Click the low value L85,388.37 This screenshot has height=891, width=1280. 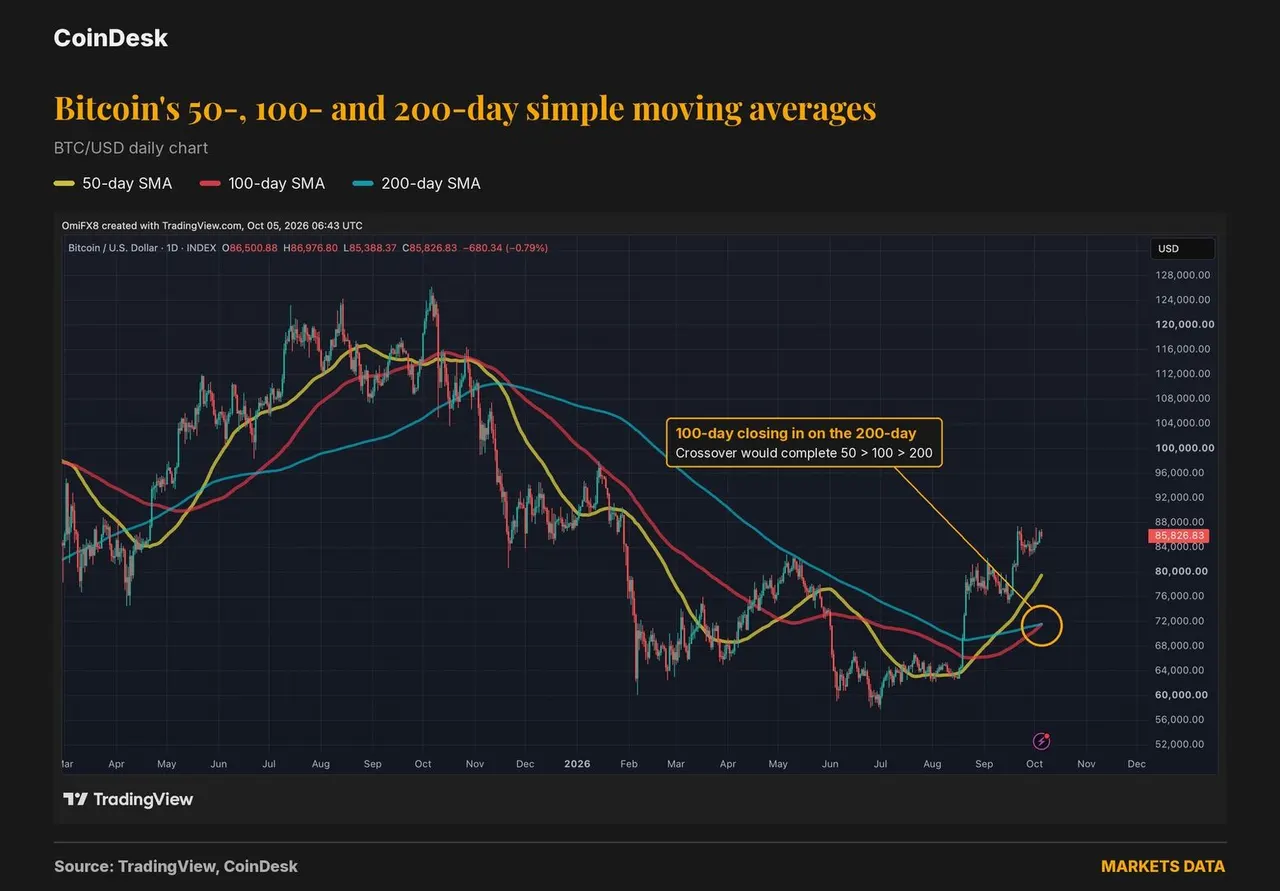tap(371, 247)
